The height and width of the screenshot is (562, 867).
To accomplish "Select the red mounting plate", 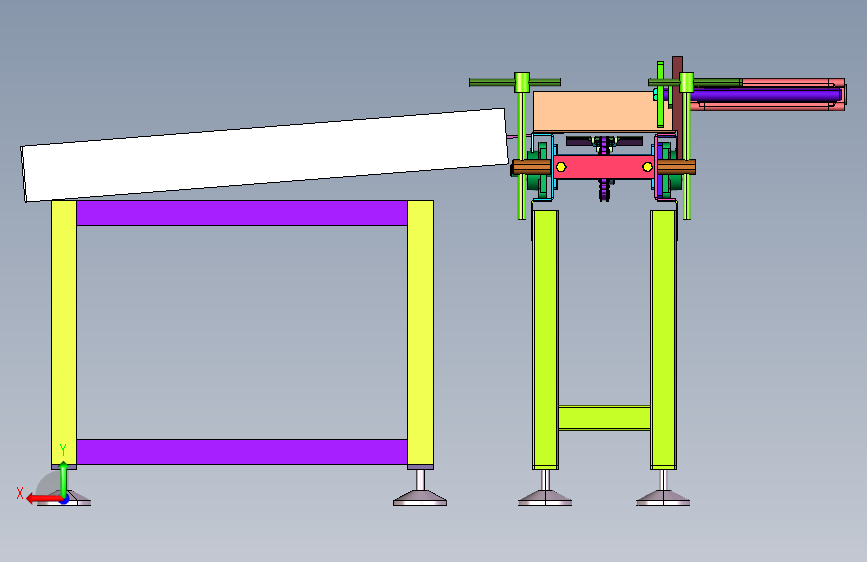I will pos(604,167).
